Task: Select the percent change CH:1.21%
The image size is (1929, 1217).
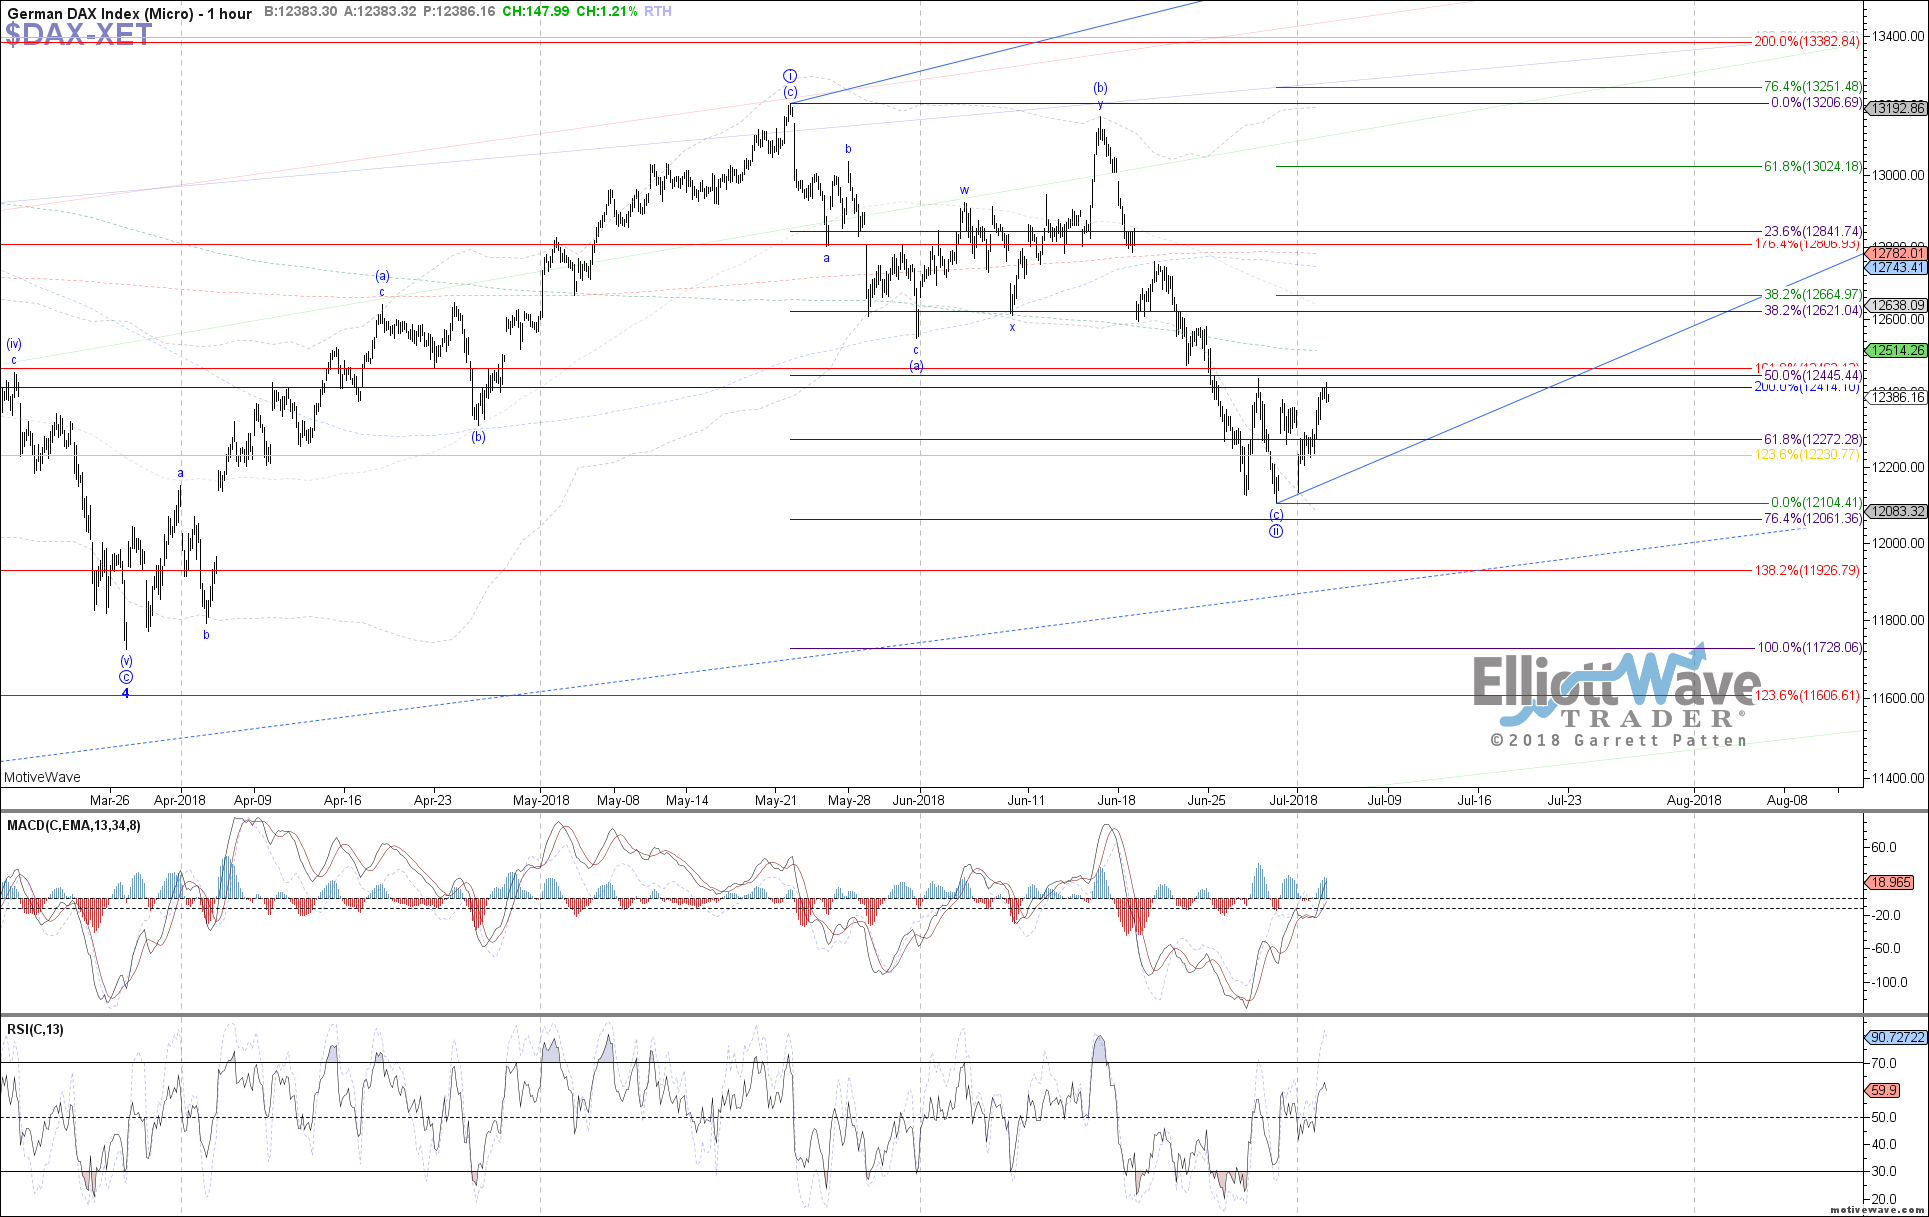Action: (x=606, y=12)
